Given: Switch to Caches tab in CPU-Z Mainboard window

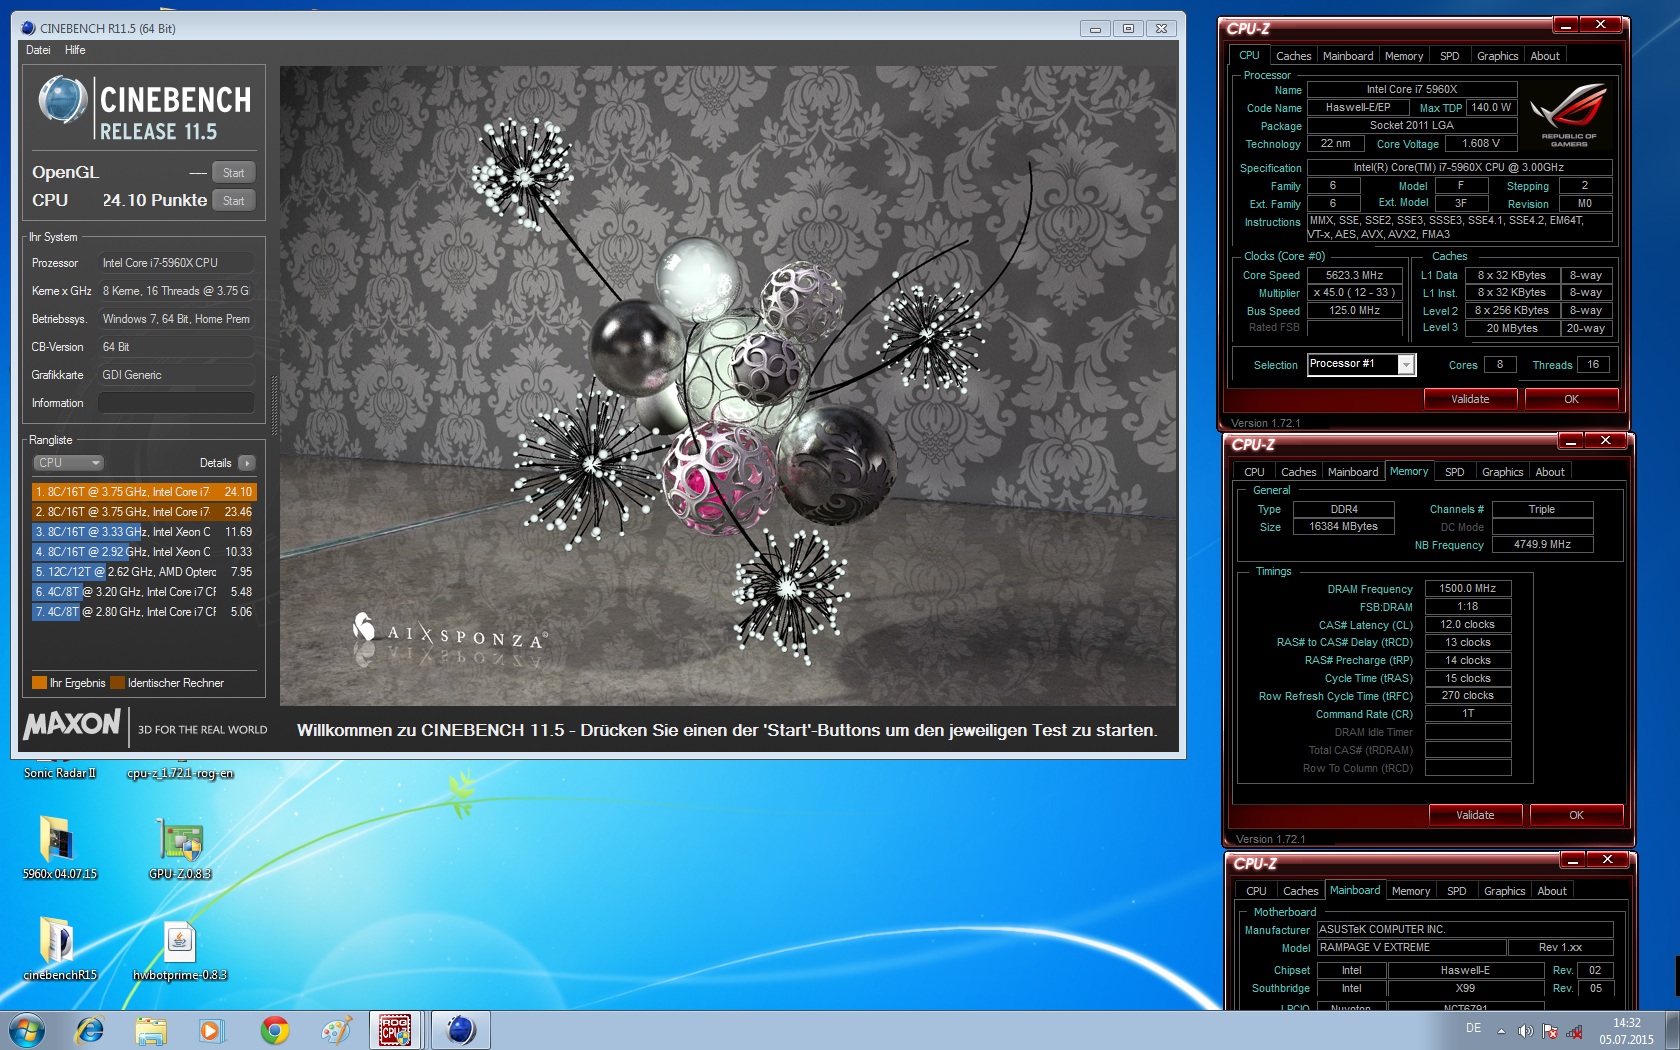Looking at the screenshot, I should pyautogui.click(x=1300, y=891).
